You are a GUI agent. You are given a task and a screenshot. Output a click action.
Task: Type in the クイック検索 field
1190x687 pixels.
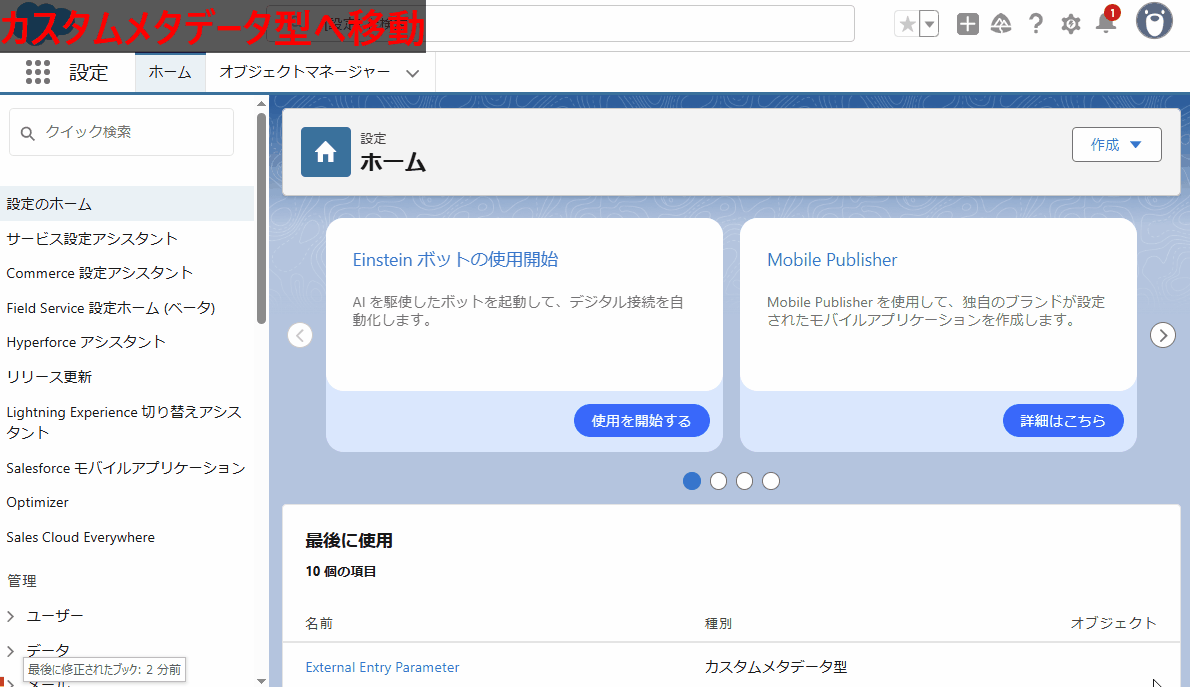pyautogui.click(x=121, y=132)
